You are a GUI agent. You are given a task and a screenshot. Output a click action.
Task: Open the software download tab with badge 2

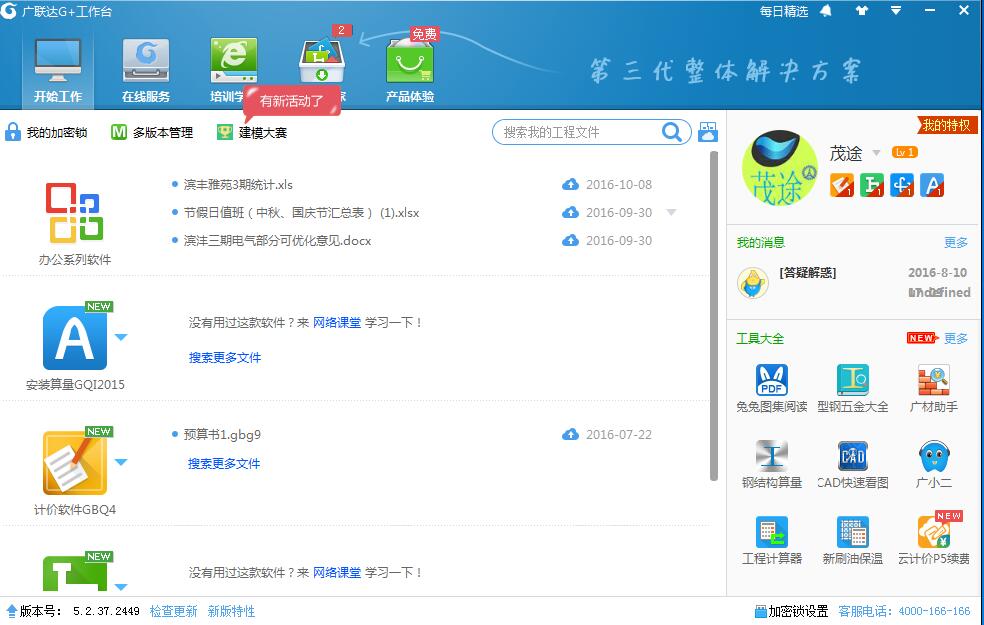tap(322, 63)
